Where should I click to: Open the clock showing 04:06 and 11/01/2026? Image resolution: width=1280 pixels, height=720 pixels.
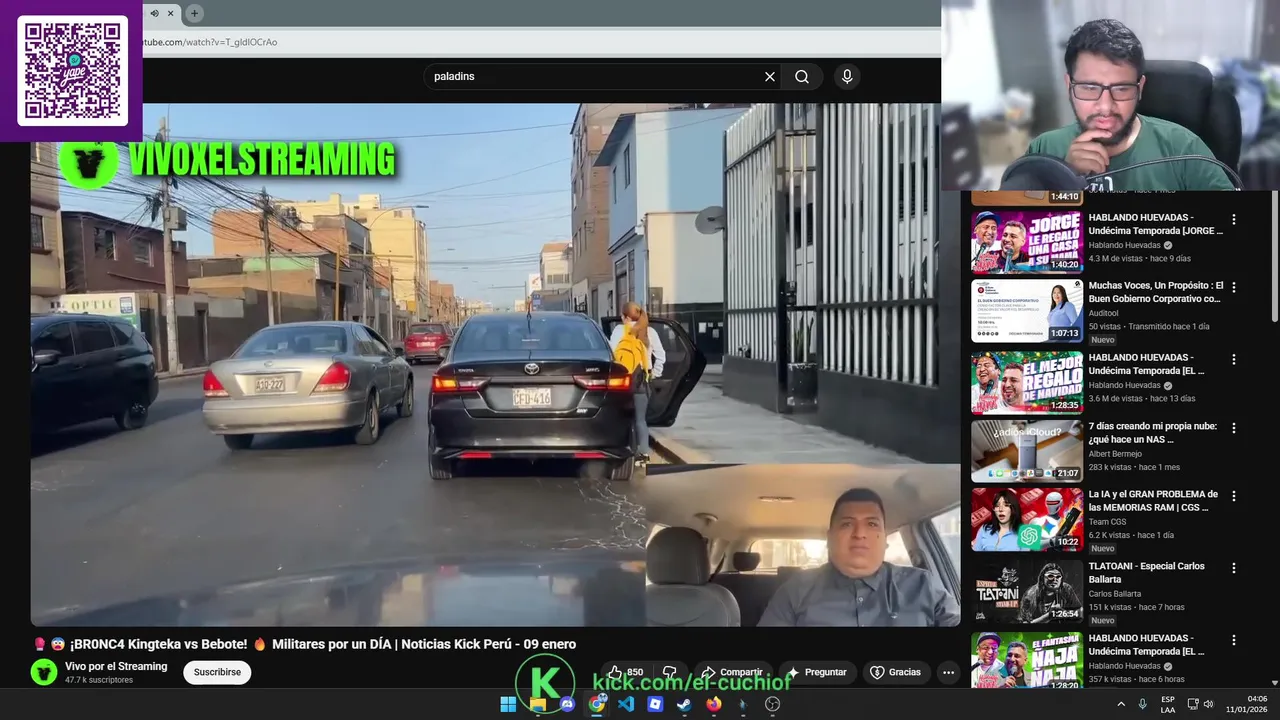[x=1246, y=704]
